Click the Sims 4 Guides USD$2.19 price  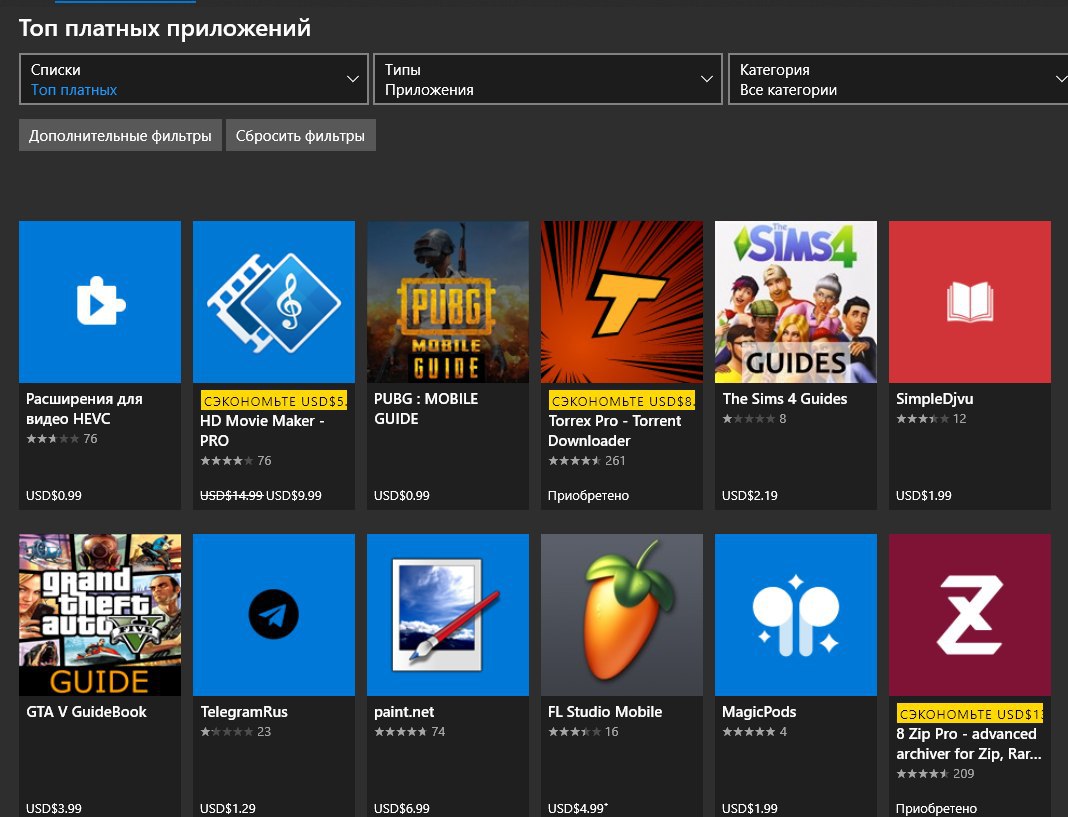coord(750,495)
